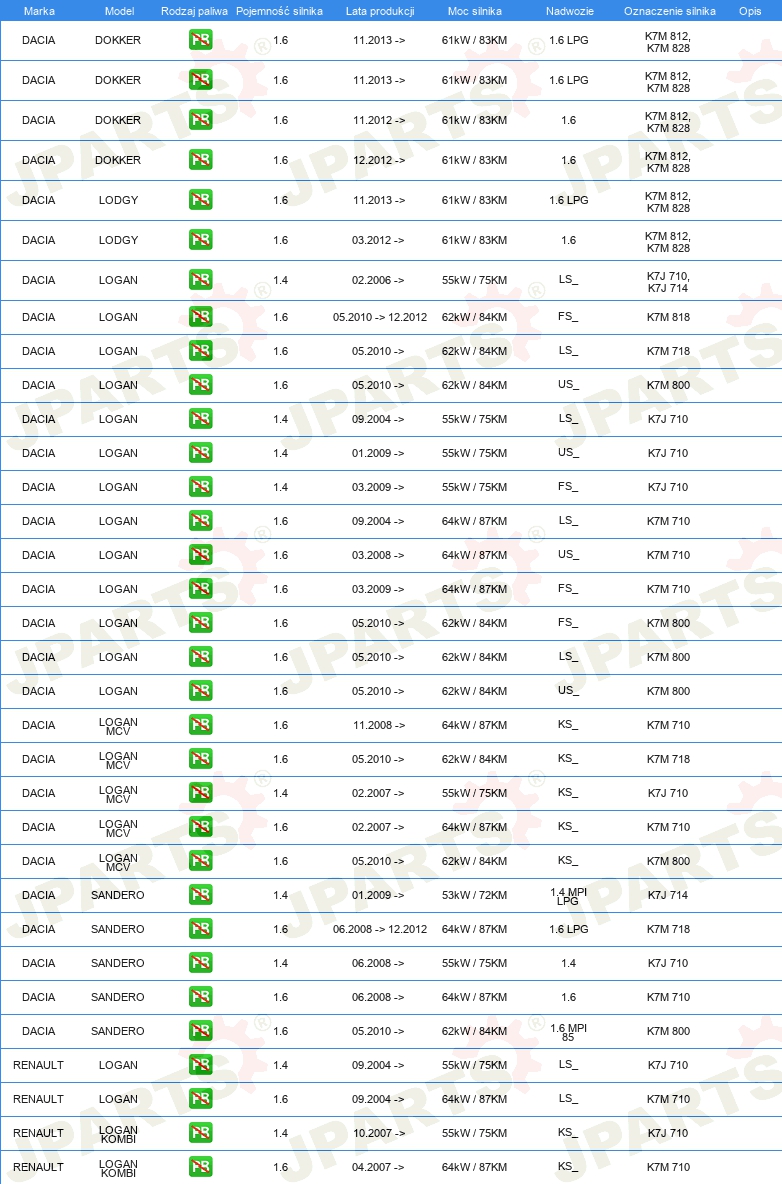The width and height of the screenshot is (782, 1184).
Task: Select 'K7J 714' engine cell in Sandero row
Action: pos(668,895)
